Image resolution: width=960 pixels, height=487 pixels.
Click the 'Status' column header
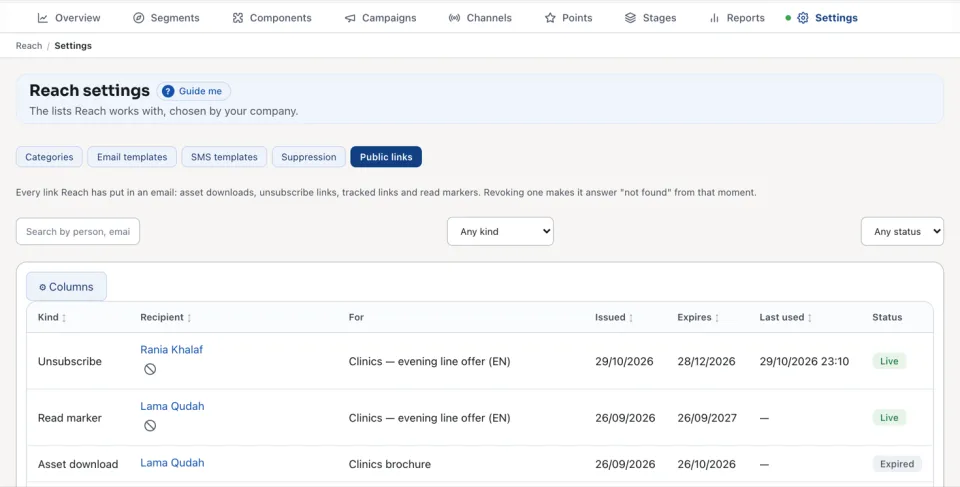coord(887,317)
